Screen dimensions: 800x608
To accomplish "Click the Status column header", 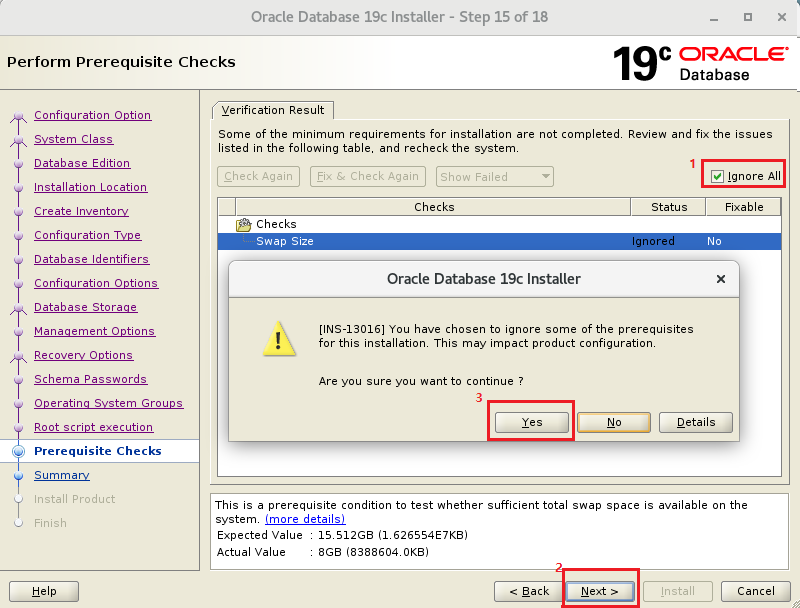I will tap(669, 207).
